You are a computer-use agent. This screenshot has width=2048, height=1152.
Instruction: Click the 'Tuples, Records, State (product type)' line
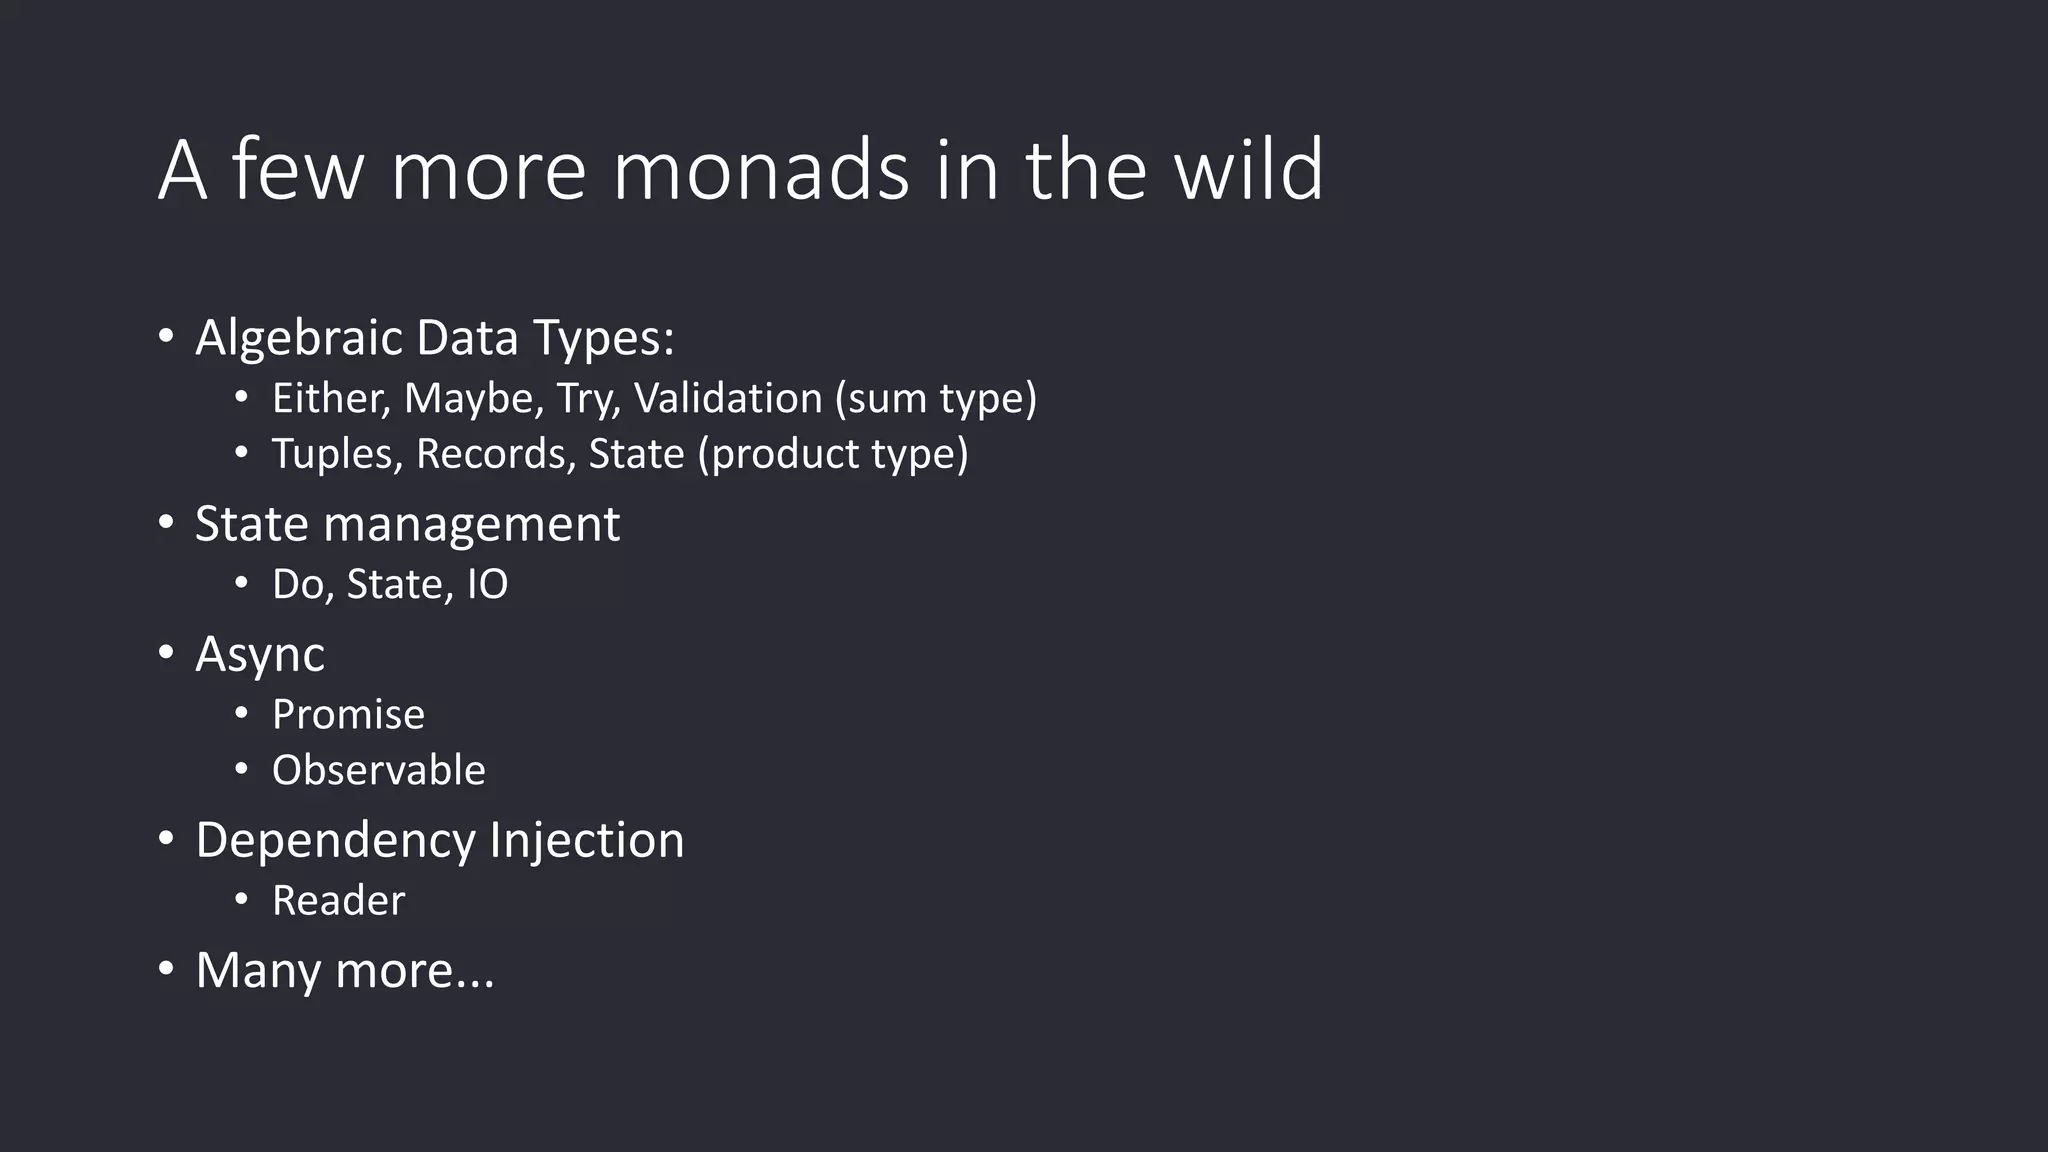click(x=620, y=454)
